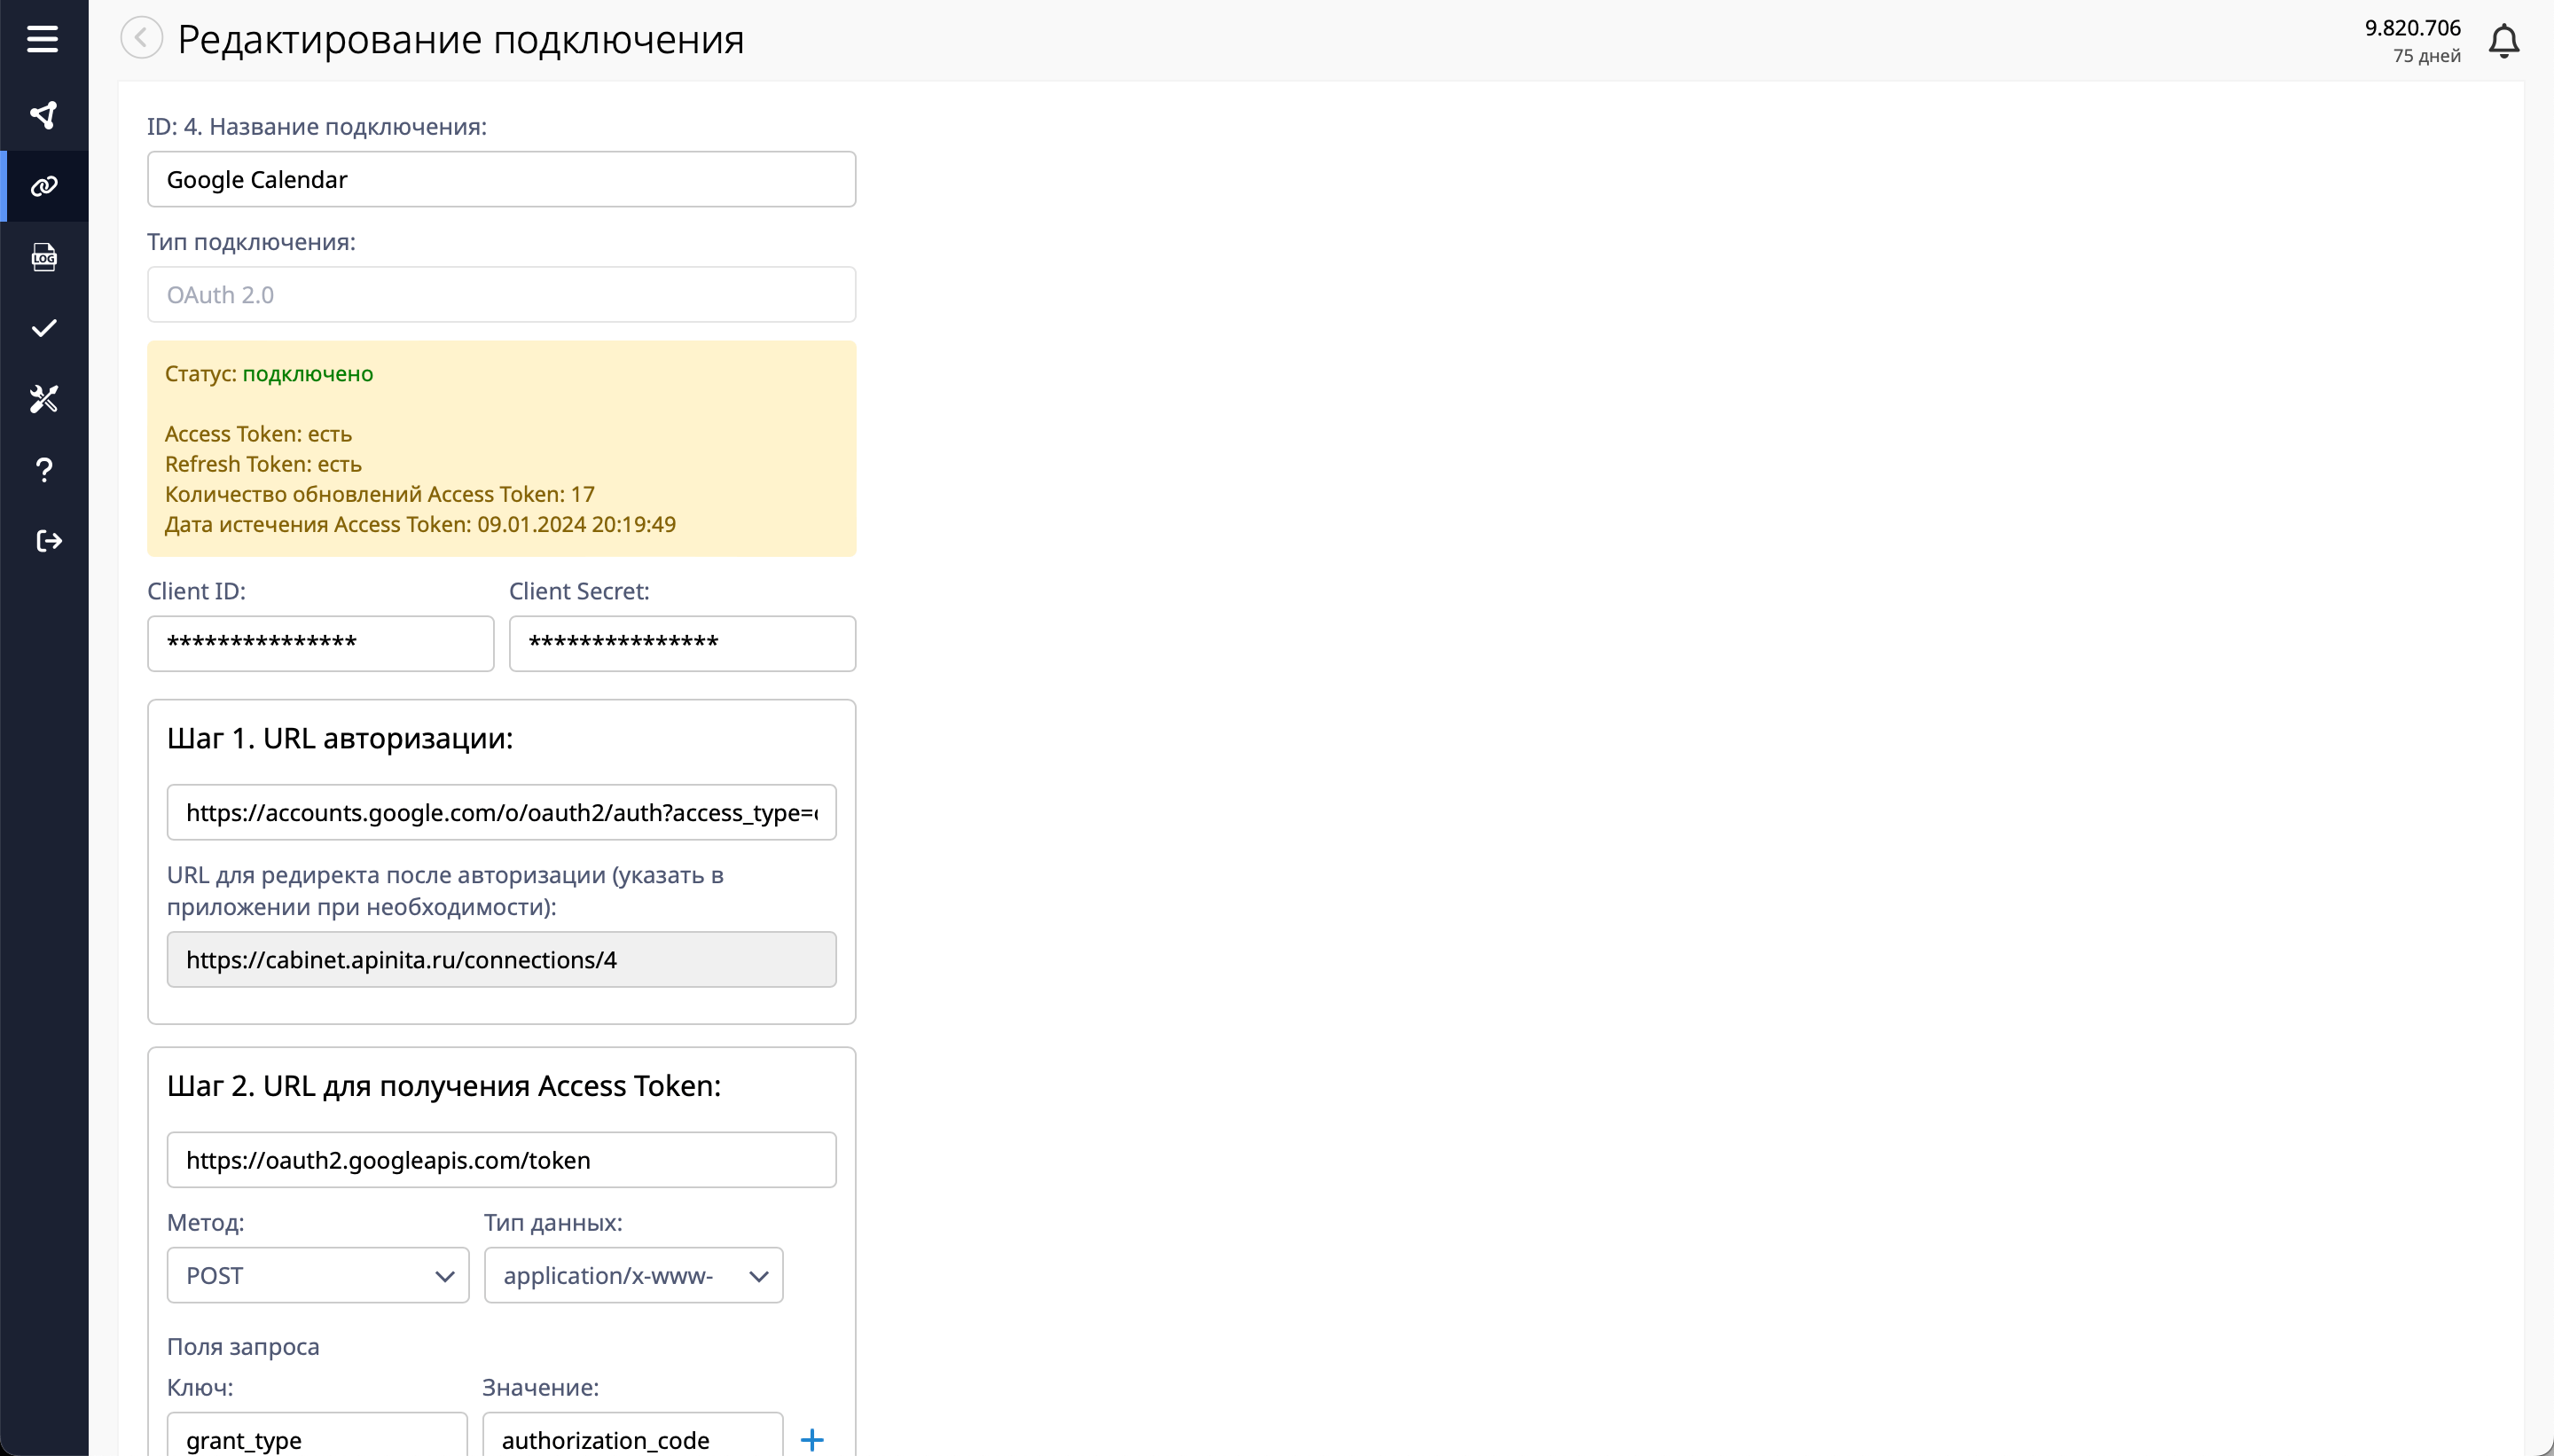Screen dimensions: 2554x1456
Task: Click the Client ID field
Action: point(320,643)
